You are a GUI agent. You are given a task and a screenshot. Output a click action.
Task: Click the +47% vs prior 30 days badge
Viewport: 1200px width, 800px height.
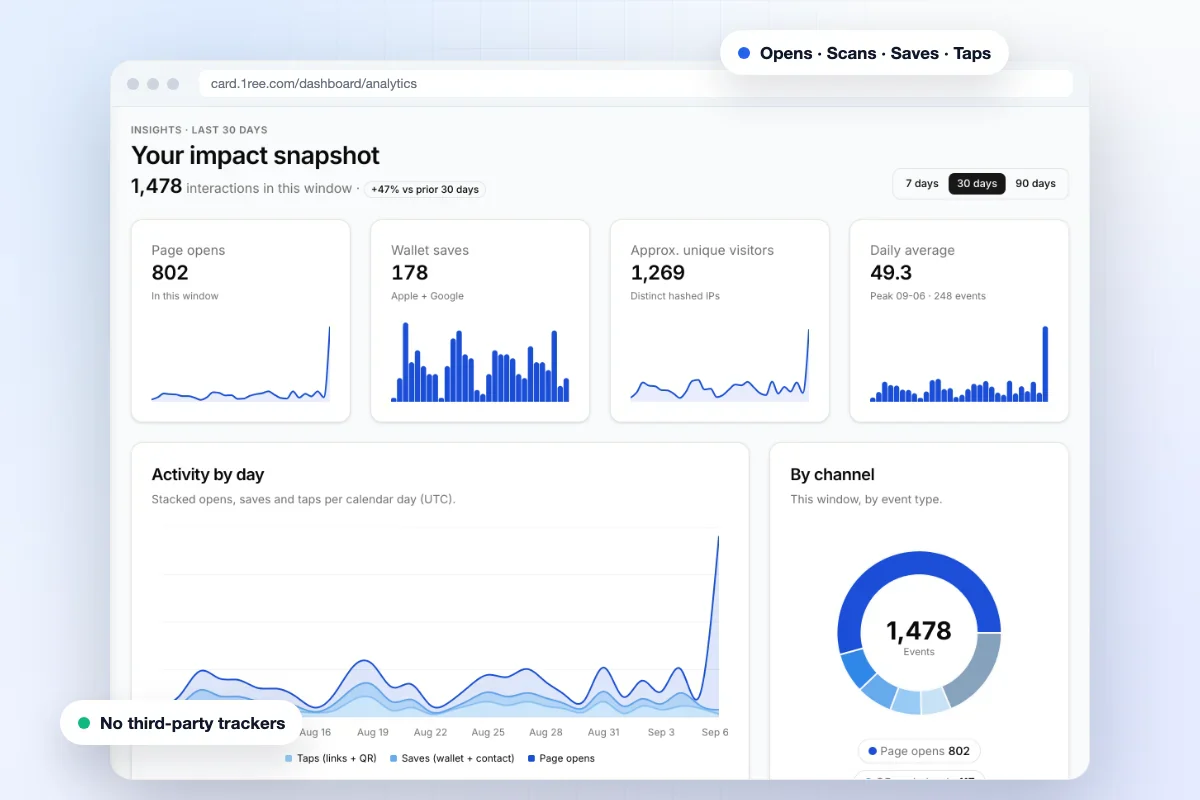(425, 189)
